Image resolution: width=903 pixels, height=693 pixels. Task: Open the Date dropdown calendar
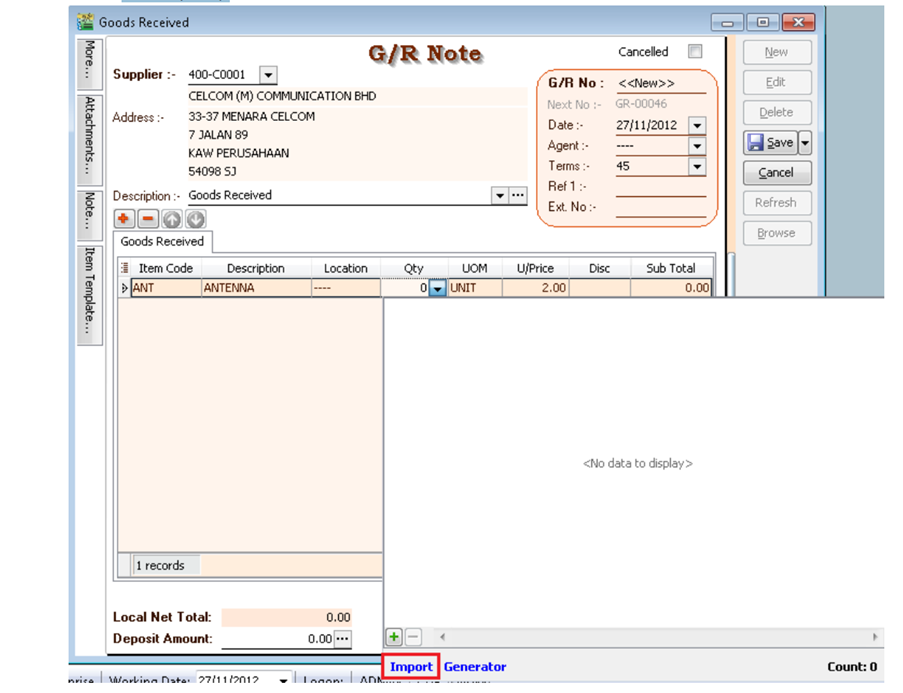point(697,126)
